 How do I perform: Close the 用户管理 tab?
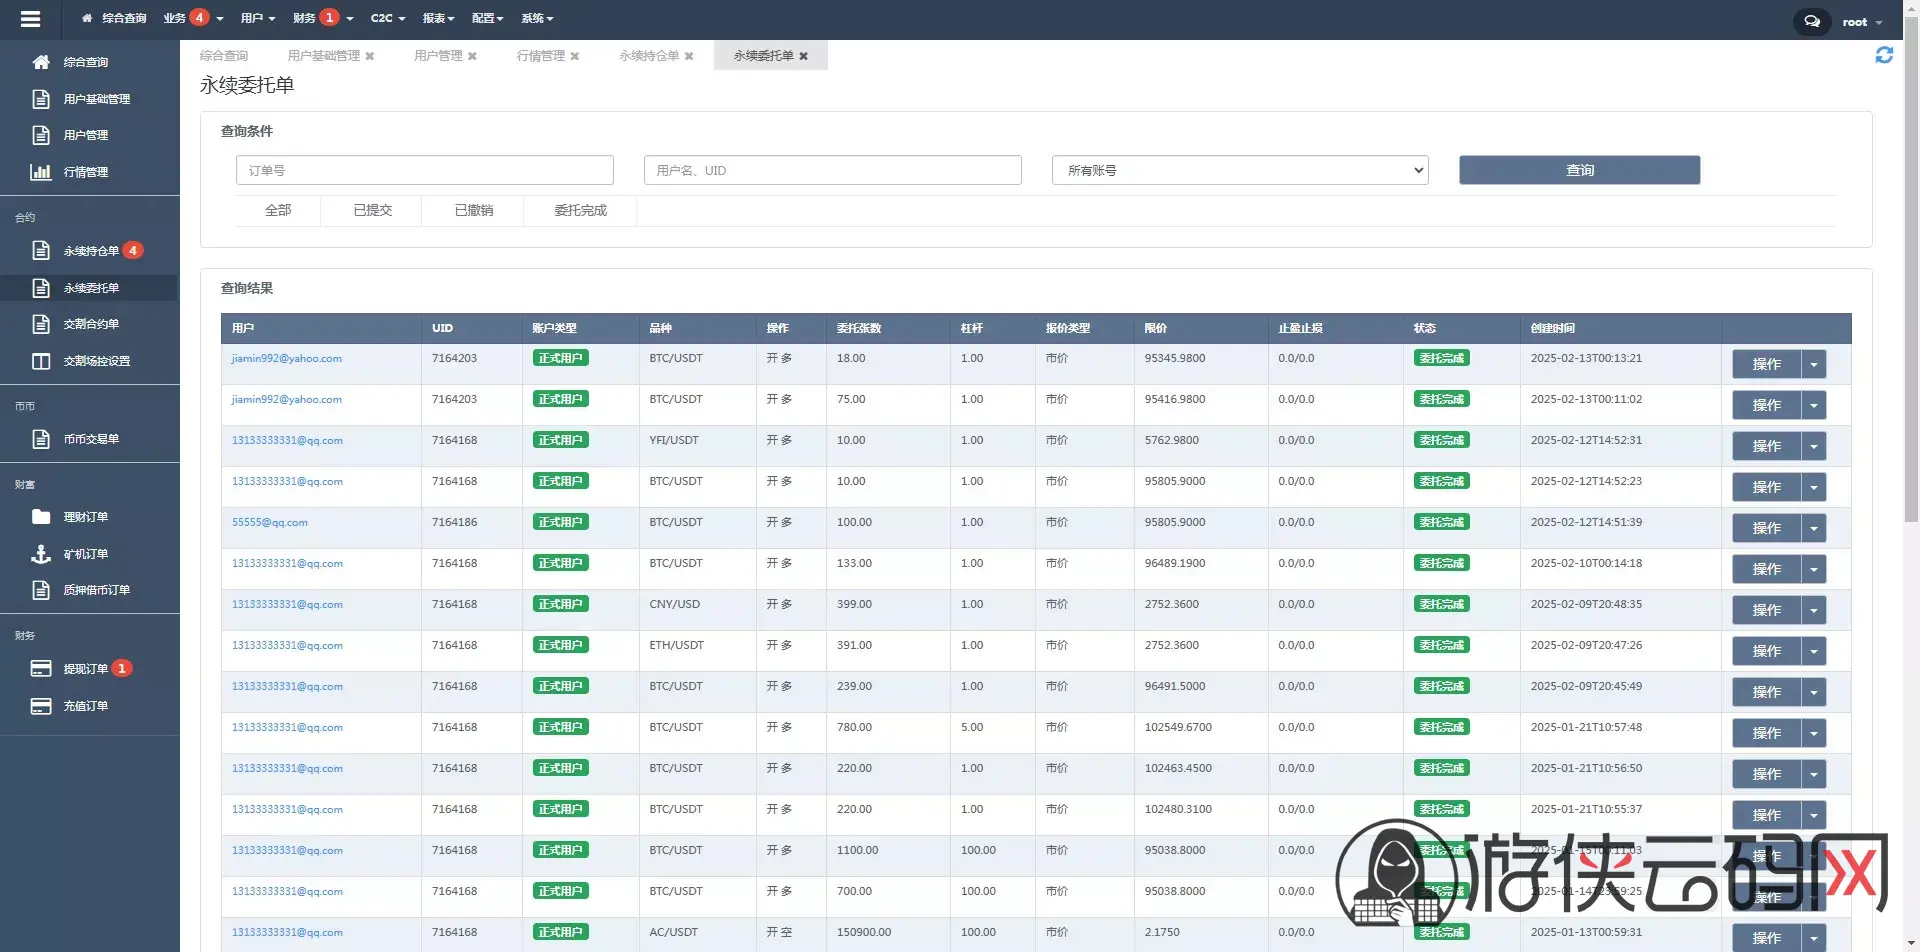472,56
